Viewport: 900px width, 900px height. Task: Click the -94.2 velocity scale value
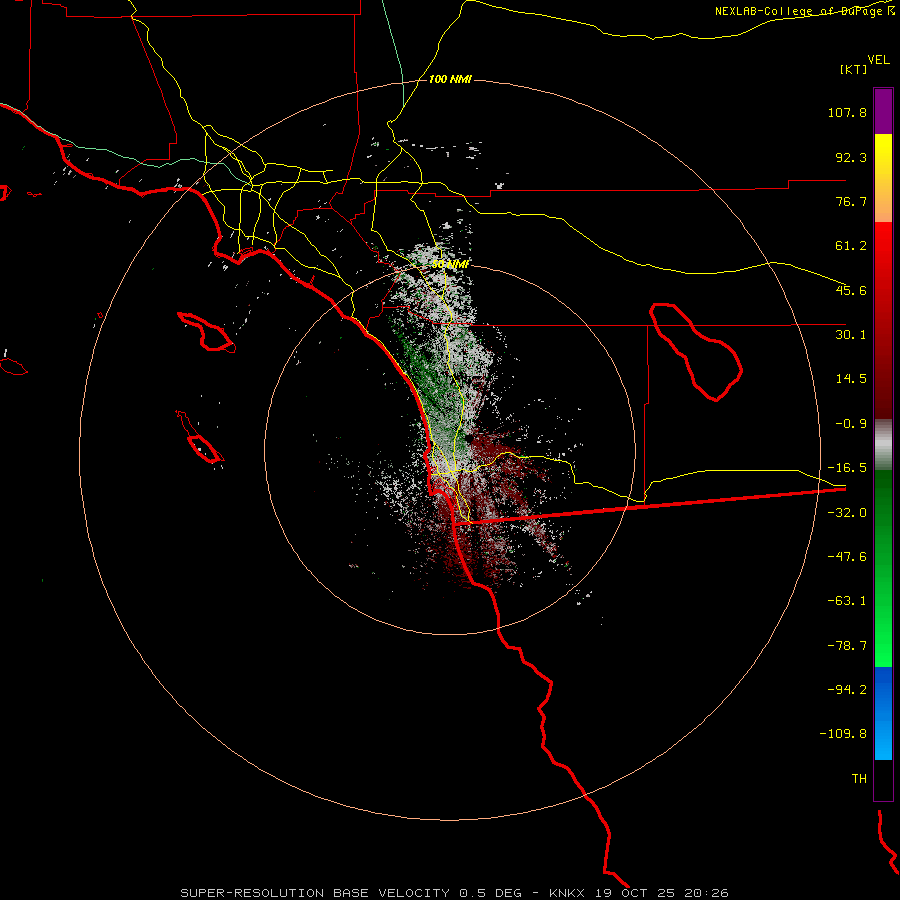click(x=847, y=690)
